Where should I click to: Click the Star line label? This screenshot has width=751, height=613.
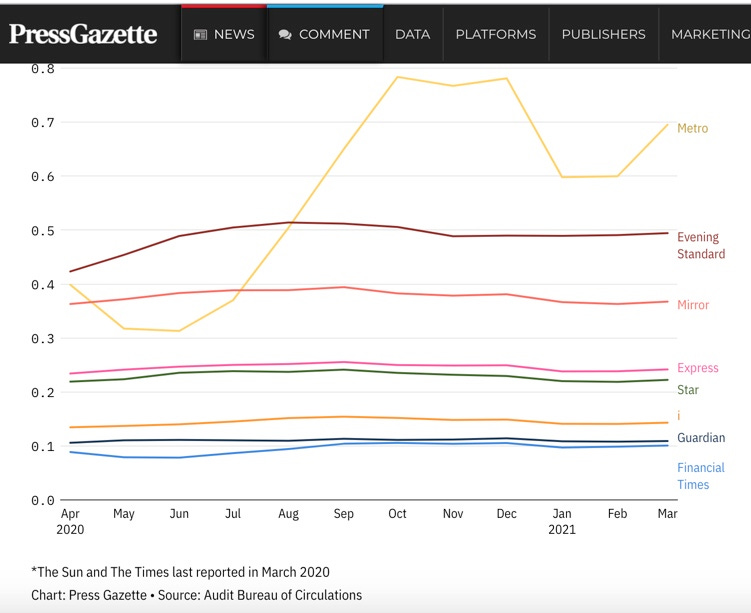(x=688, y=390)
